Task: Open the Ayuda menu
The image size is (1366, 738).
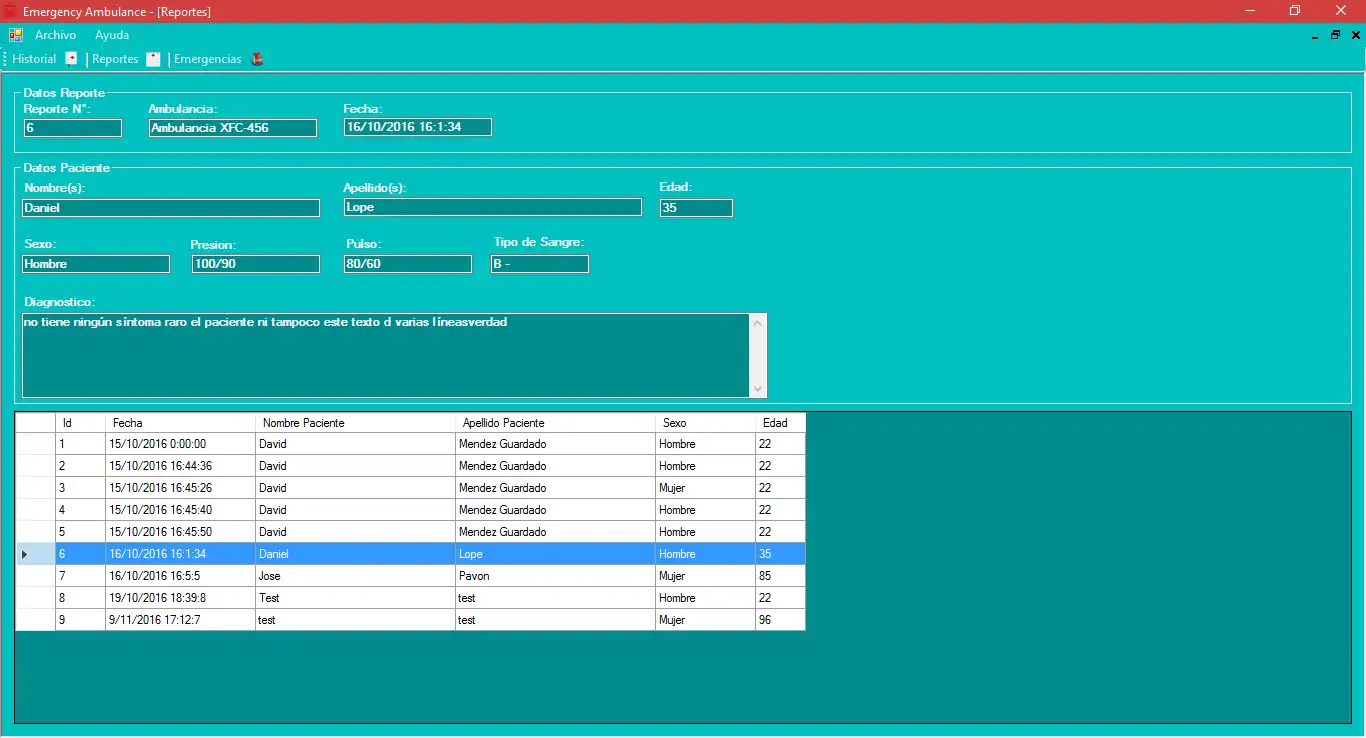Action: (112, 35)
